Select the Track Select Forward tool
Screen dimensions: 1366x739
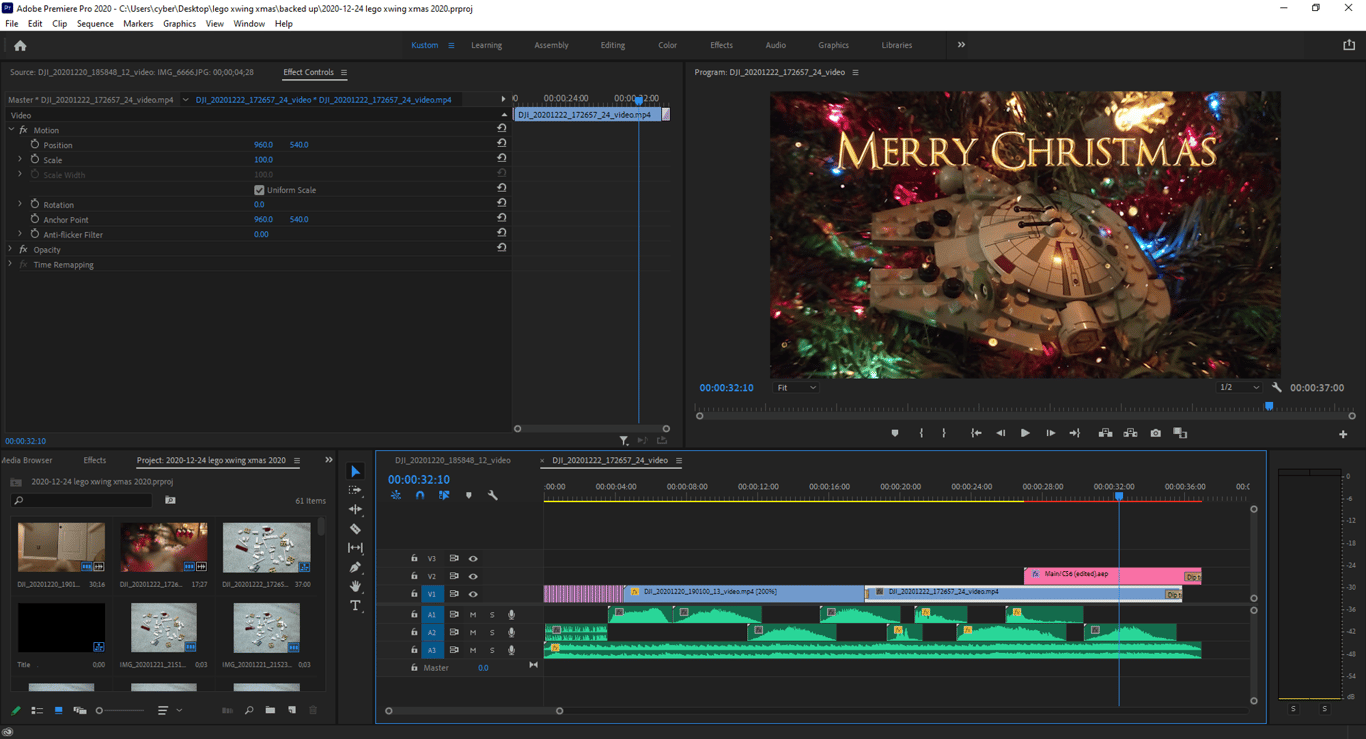355,490
